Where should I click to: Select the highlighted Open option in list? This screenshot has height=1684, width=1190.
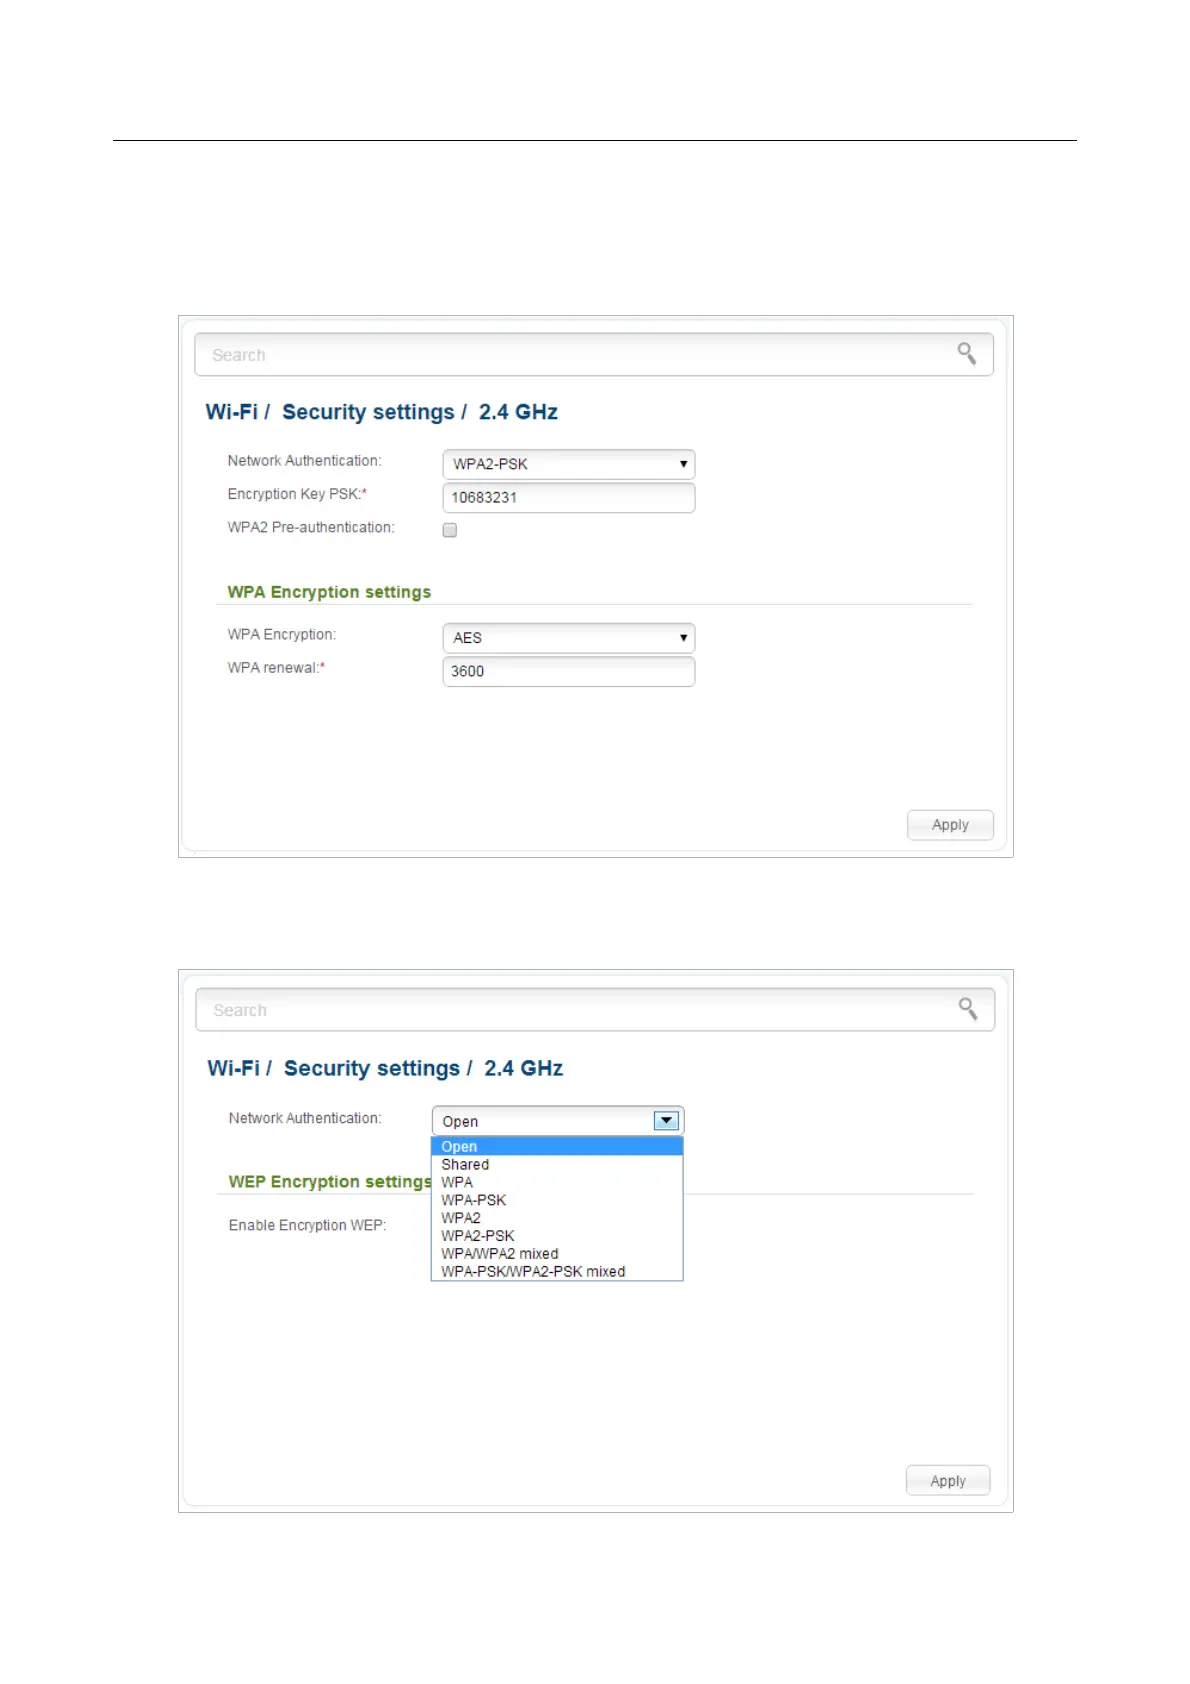(x=460, y=1147)
